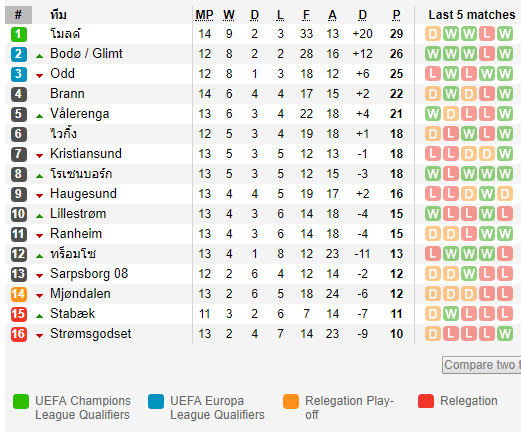Open the Ranheim team link

click(76, 234)
